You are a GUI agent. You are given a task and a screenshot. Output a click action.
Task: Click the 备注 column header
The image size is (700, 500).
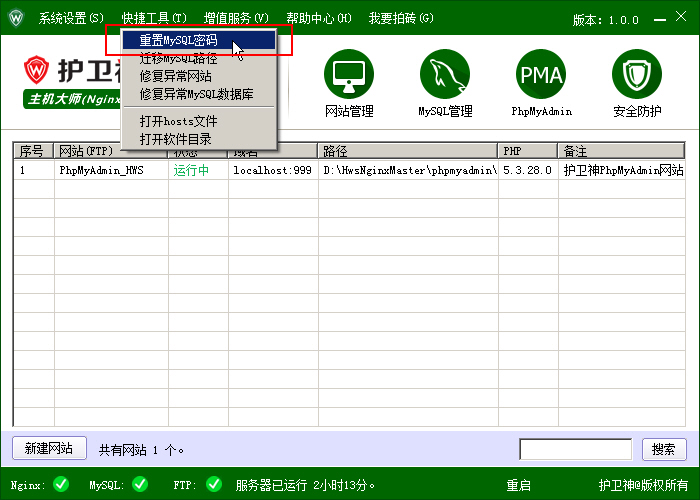(621, 151)
